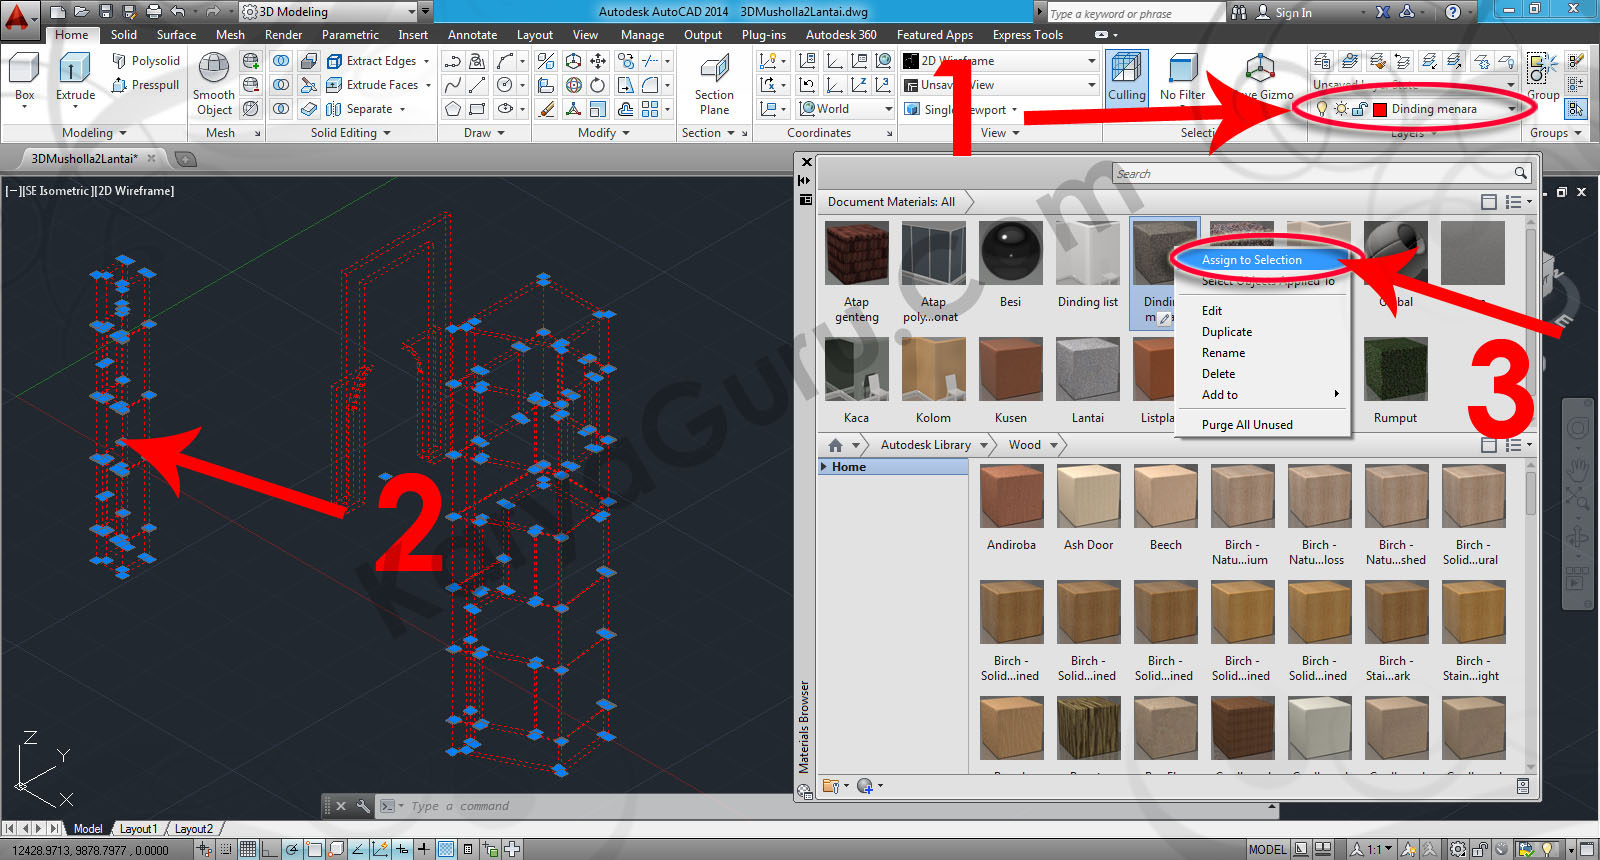Click Purge All Unused menu entry
1600x860 pixels.
click(x=1246, y=425)
